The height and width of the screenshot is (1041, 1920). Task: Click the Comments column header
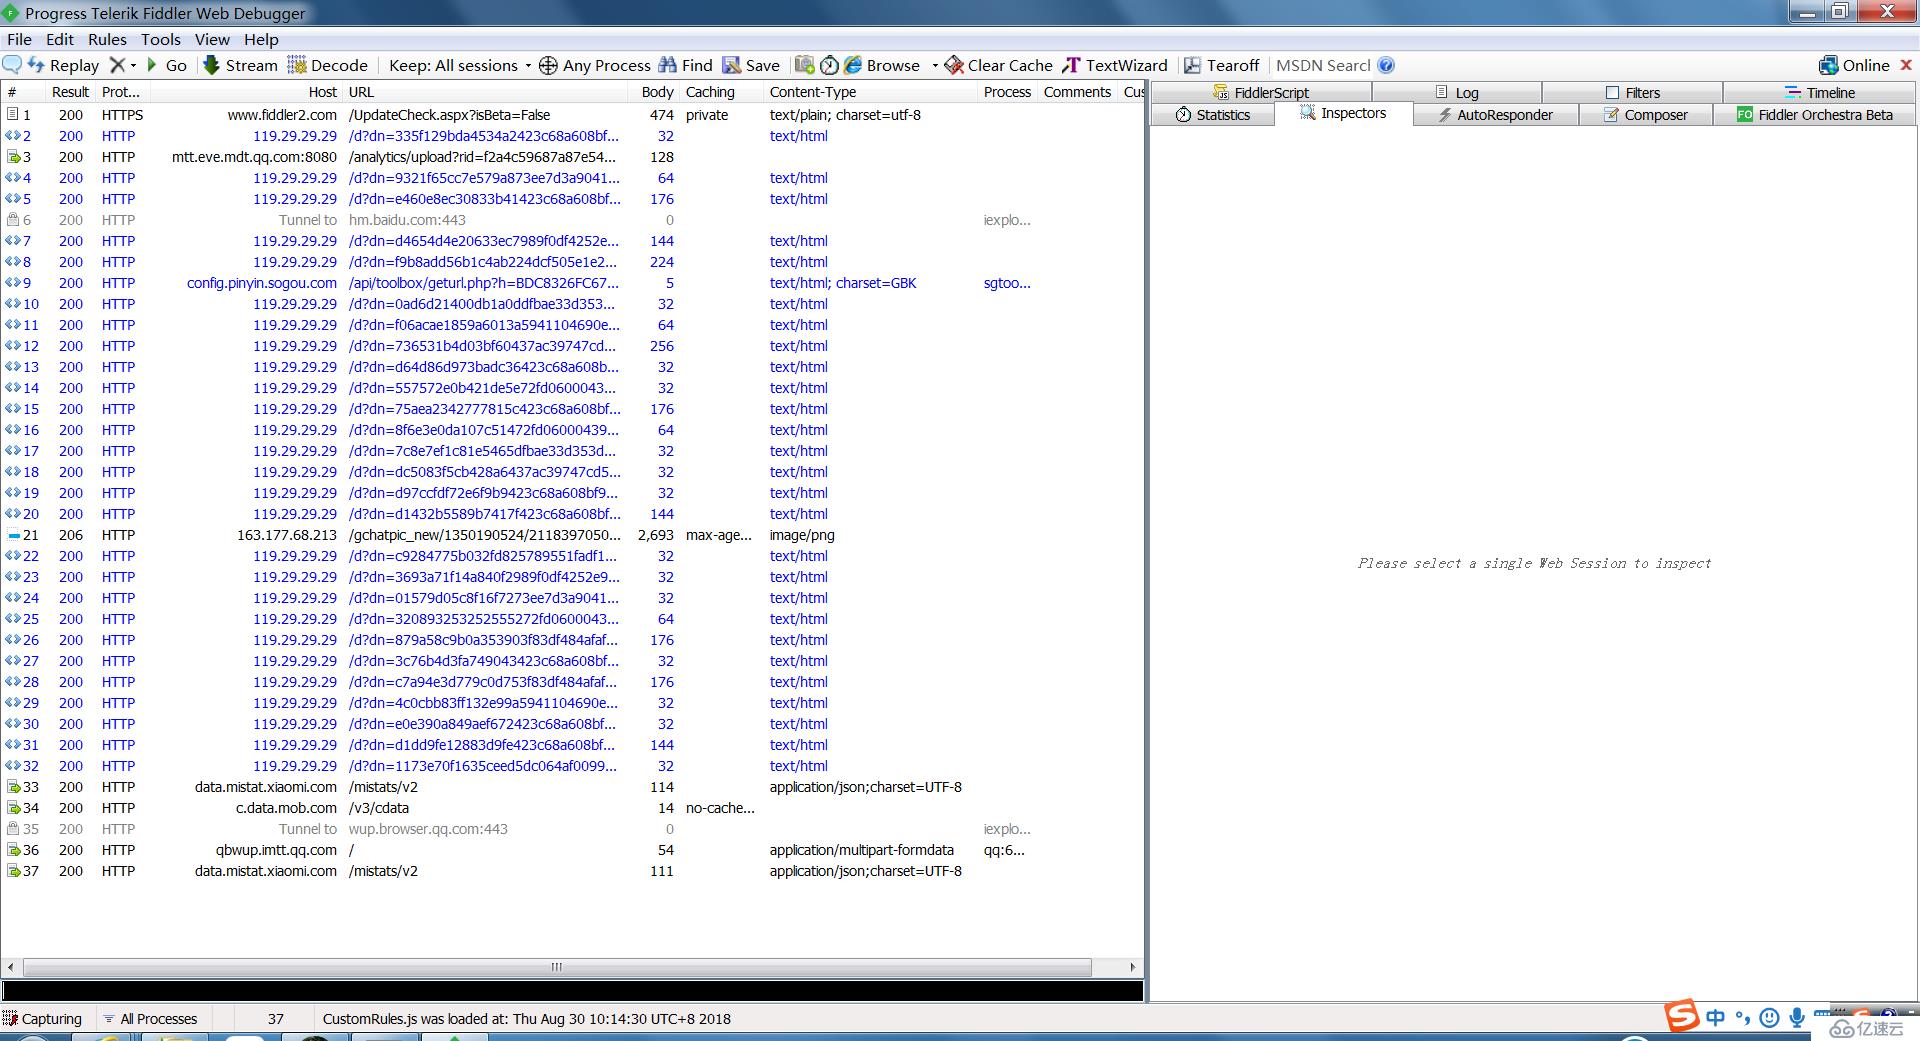[1077, 91]
